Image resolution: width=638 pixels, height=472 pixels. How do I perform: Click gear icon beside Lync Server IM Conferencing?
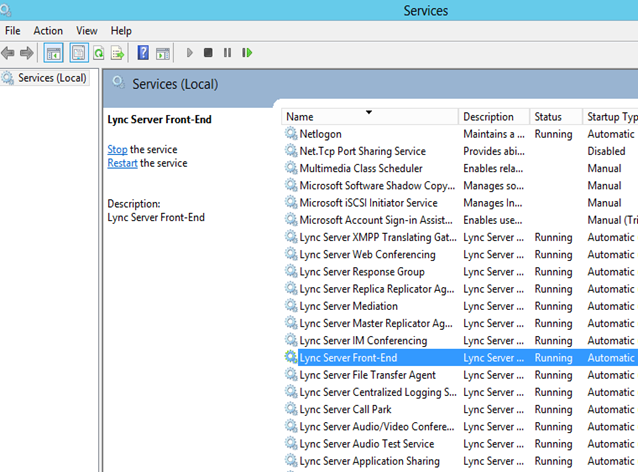(x=291, y=340)
